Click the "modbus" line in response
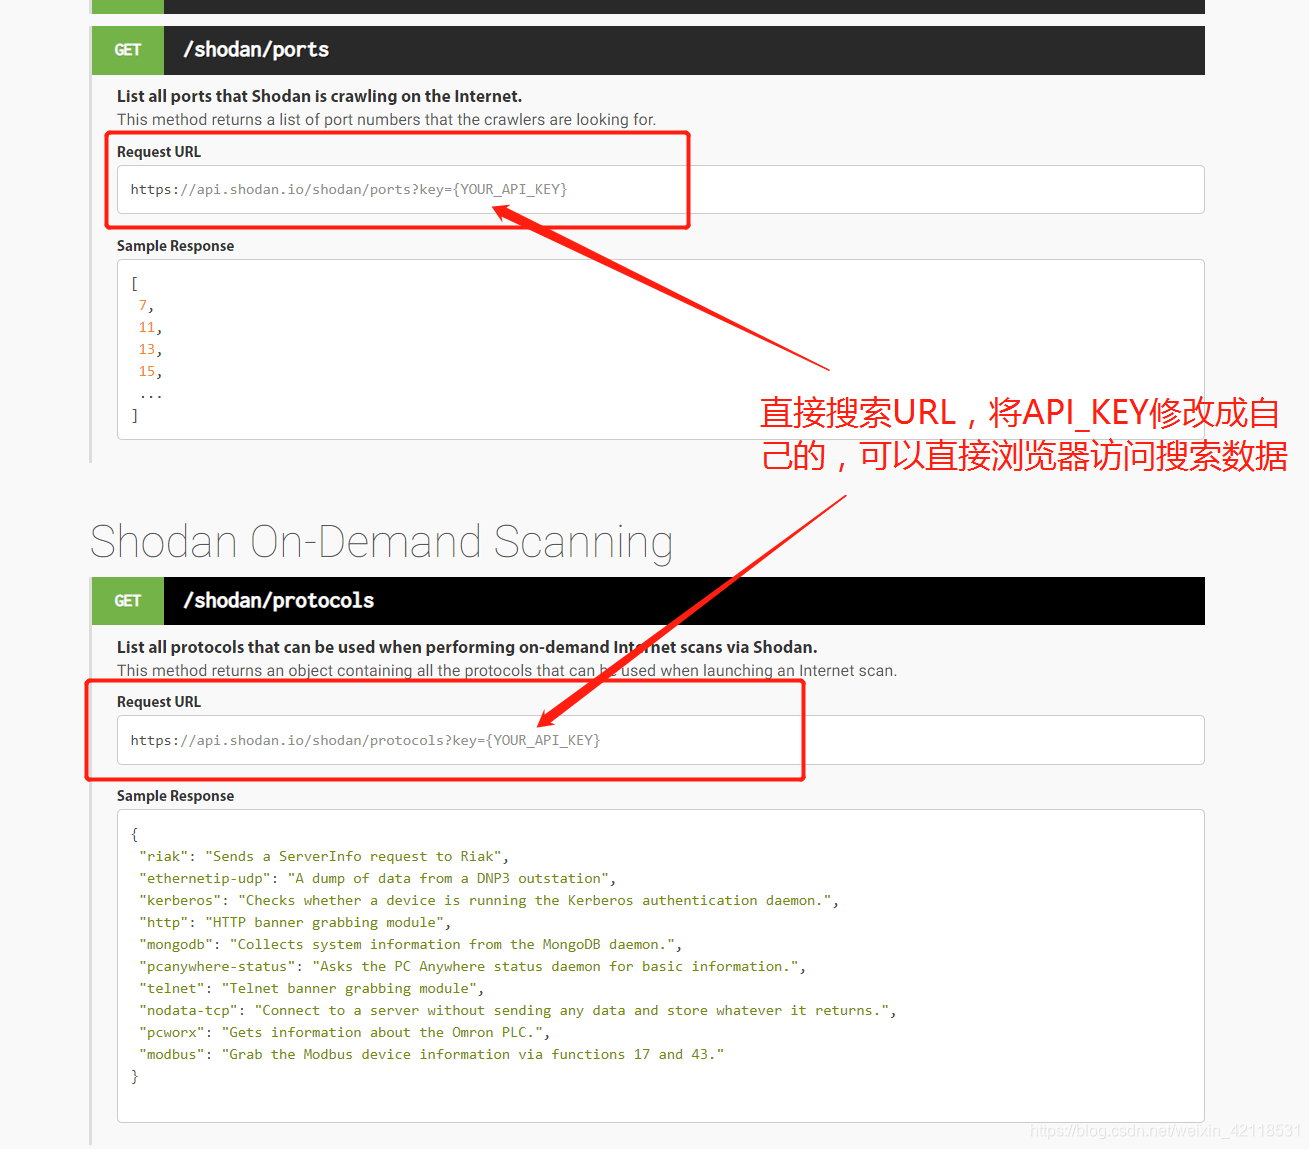 432,1055
